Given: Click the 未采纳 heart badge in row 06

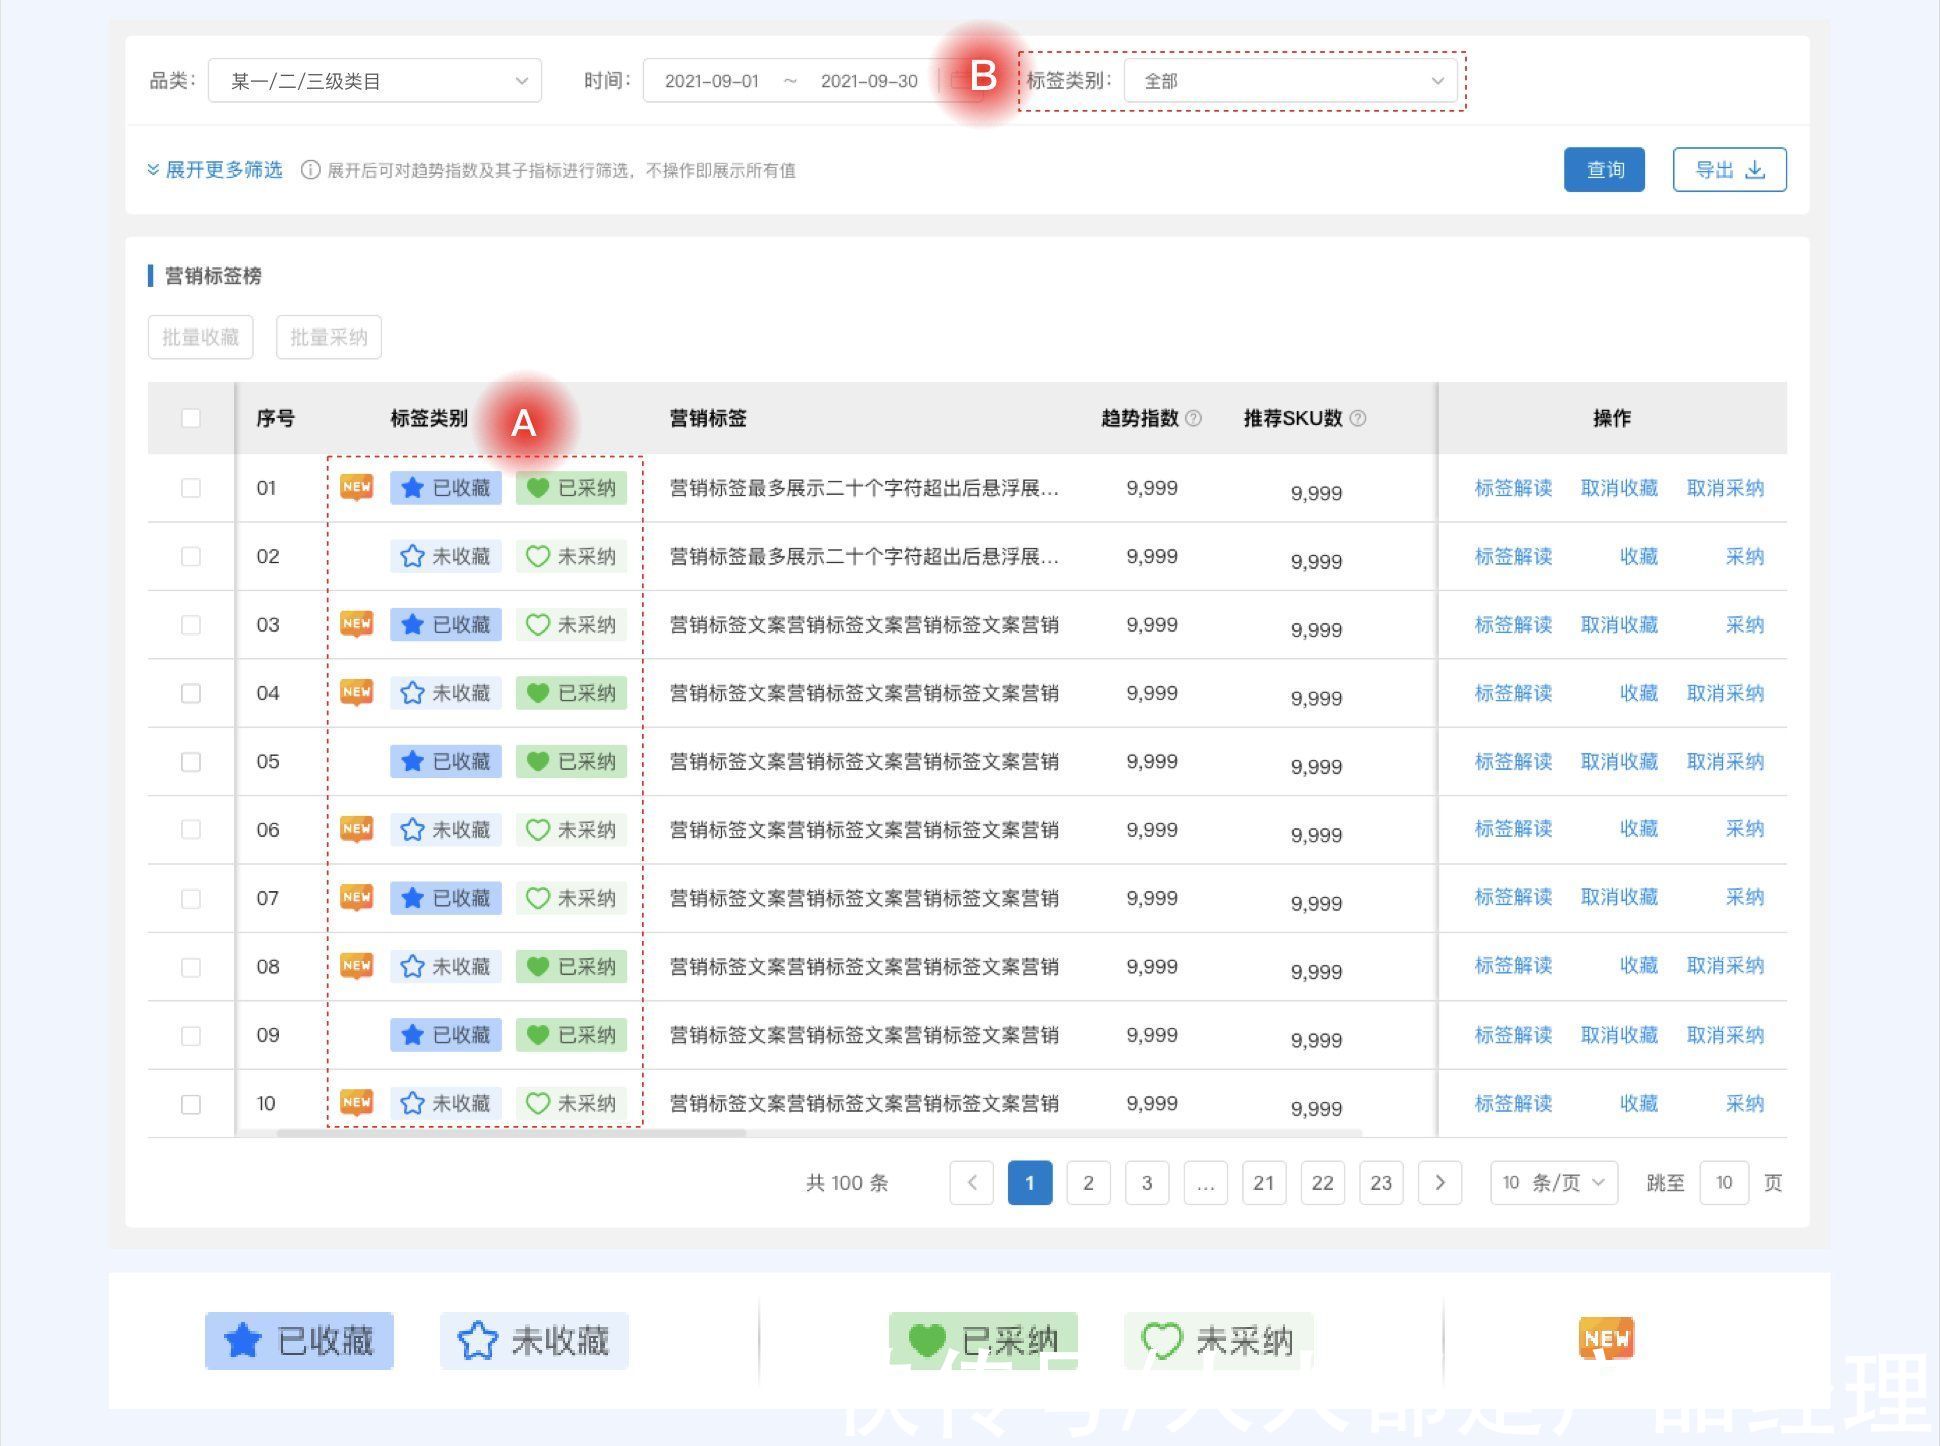Looking at the screenshot, I should [x=571, y=830].
